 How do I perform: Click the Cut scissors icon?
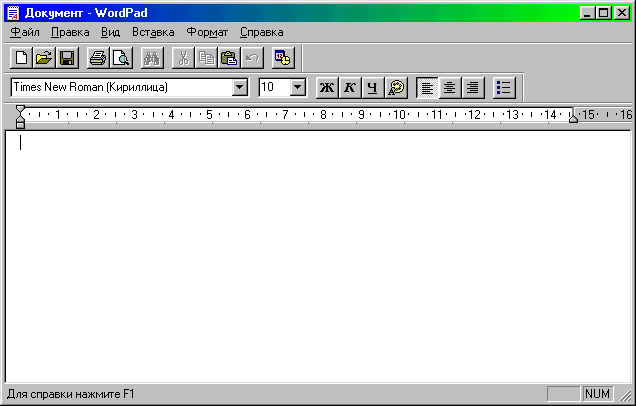coord(183,58)
